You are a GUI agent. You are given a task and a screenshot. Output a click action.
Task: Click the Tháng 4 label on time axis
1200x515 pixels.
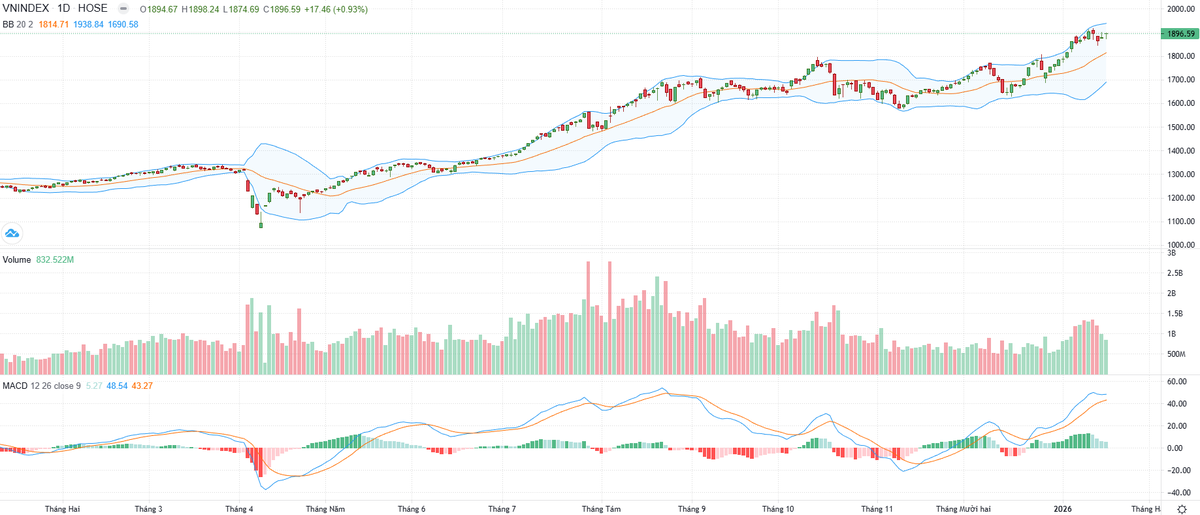point(239,508)
